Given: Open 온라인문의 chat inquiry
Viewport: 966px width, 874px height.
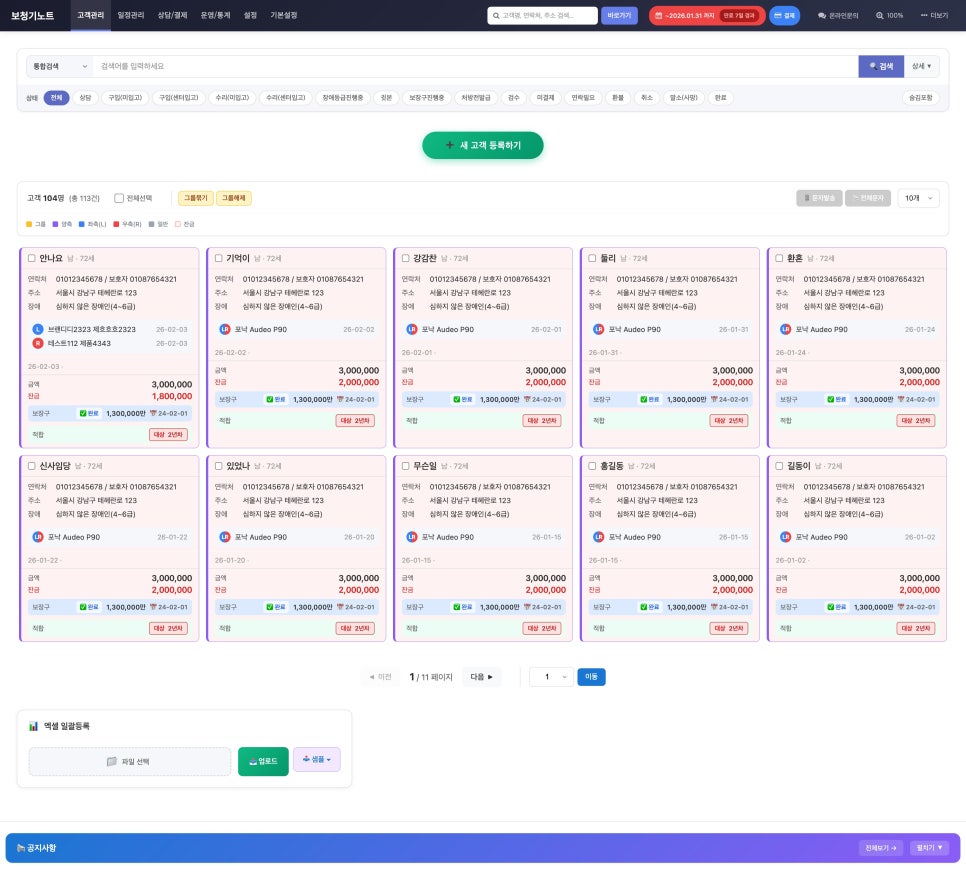Looking at the screenshot, I should [838, 16].
